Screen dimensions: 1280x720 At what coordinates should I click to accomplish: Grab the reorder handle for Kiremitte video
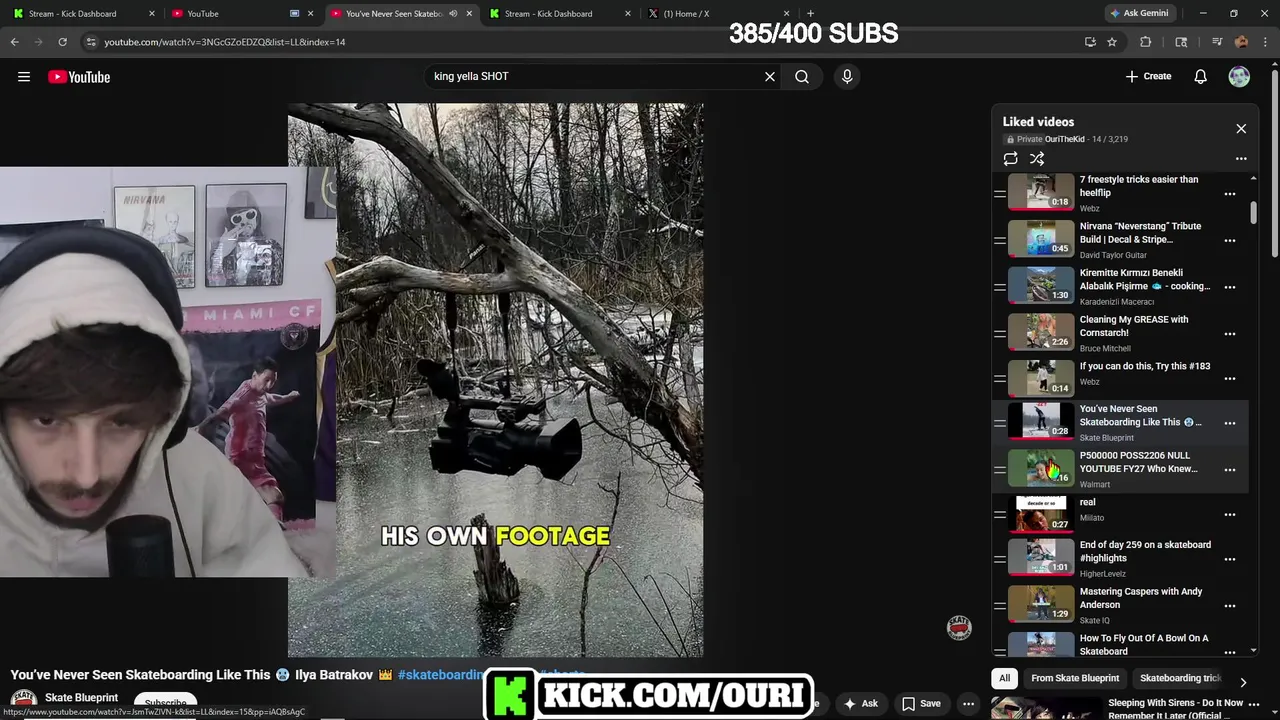coord(1000,287)
